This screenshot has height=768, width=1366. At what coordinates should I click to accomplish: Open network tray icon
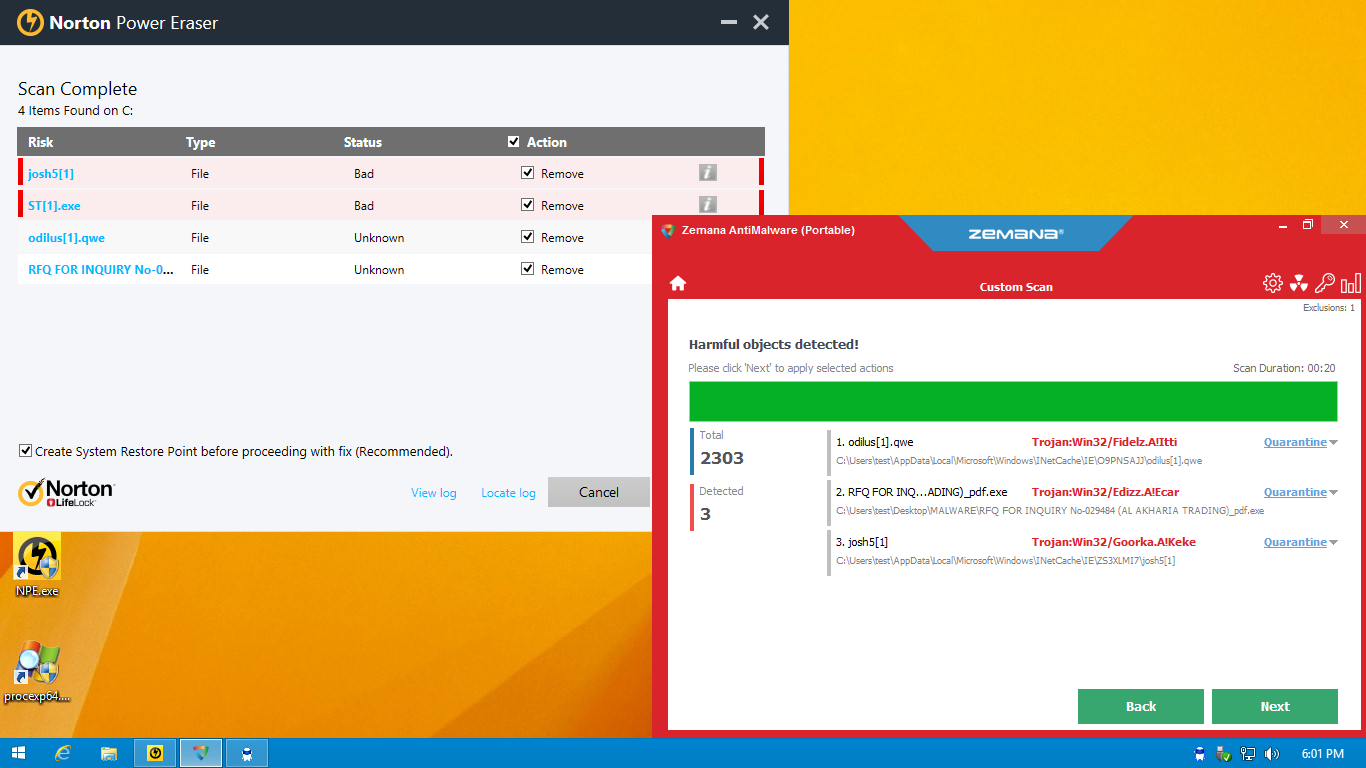tap(1247, 754)
